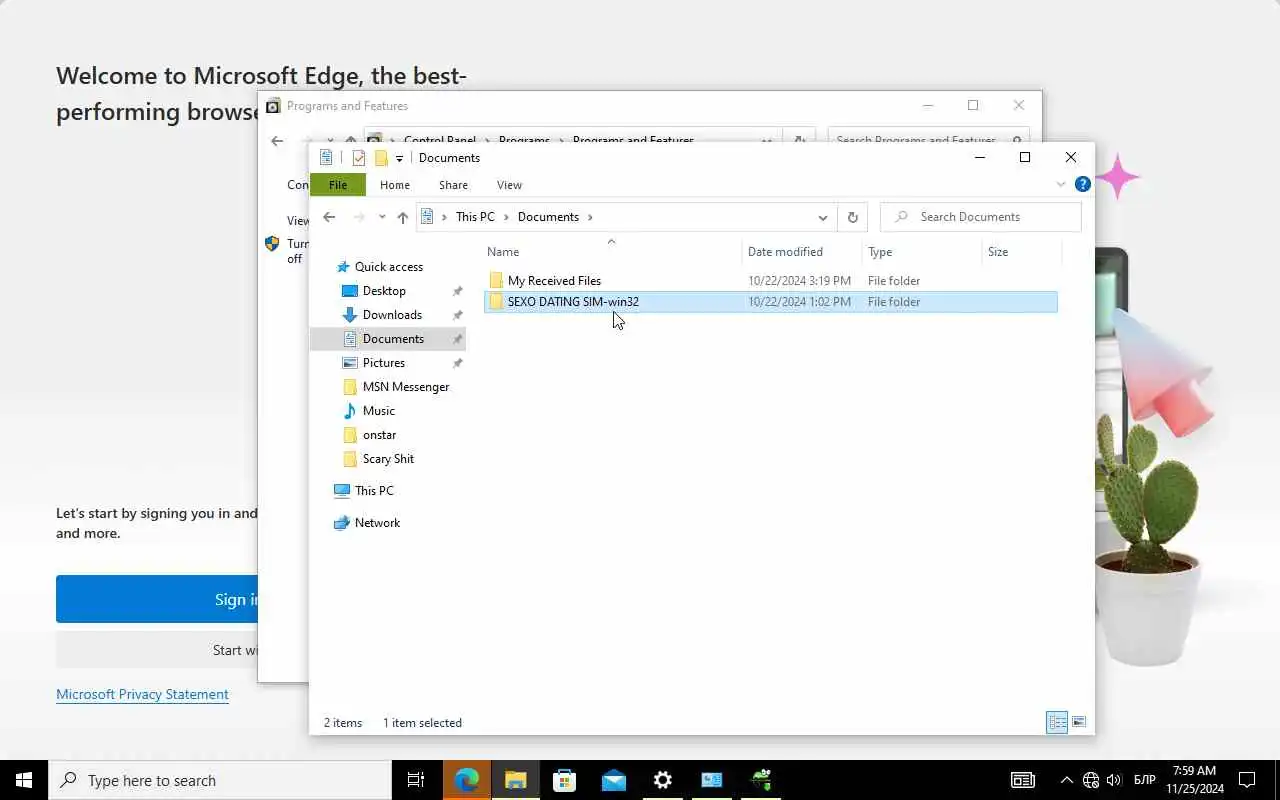Open the recent locations dropdown arrow

click(382, 217)
